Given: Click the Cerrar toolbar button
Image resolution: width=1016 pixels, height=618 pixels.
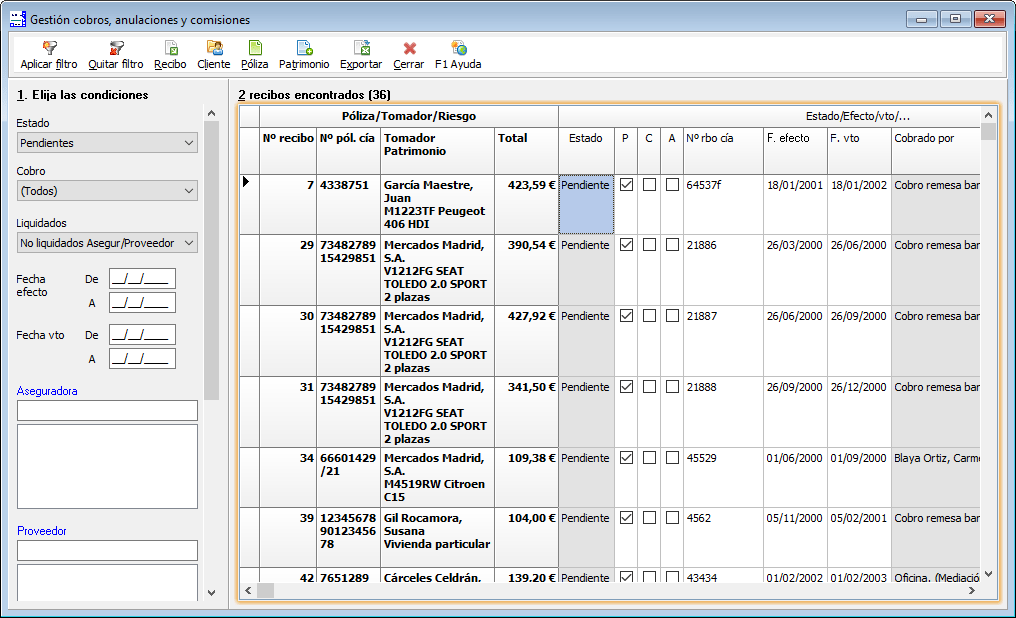Looking at the screenshot, I should coord(409,55).
